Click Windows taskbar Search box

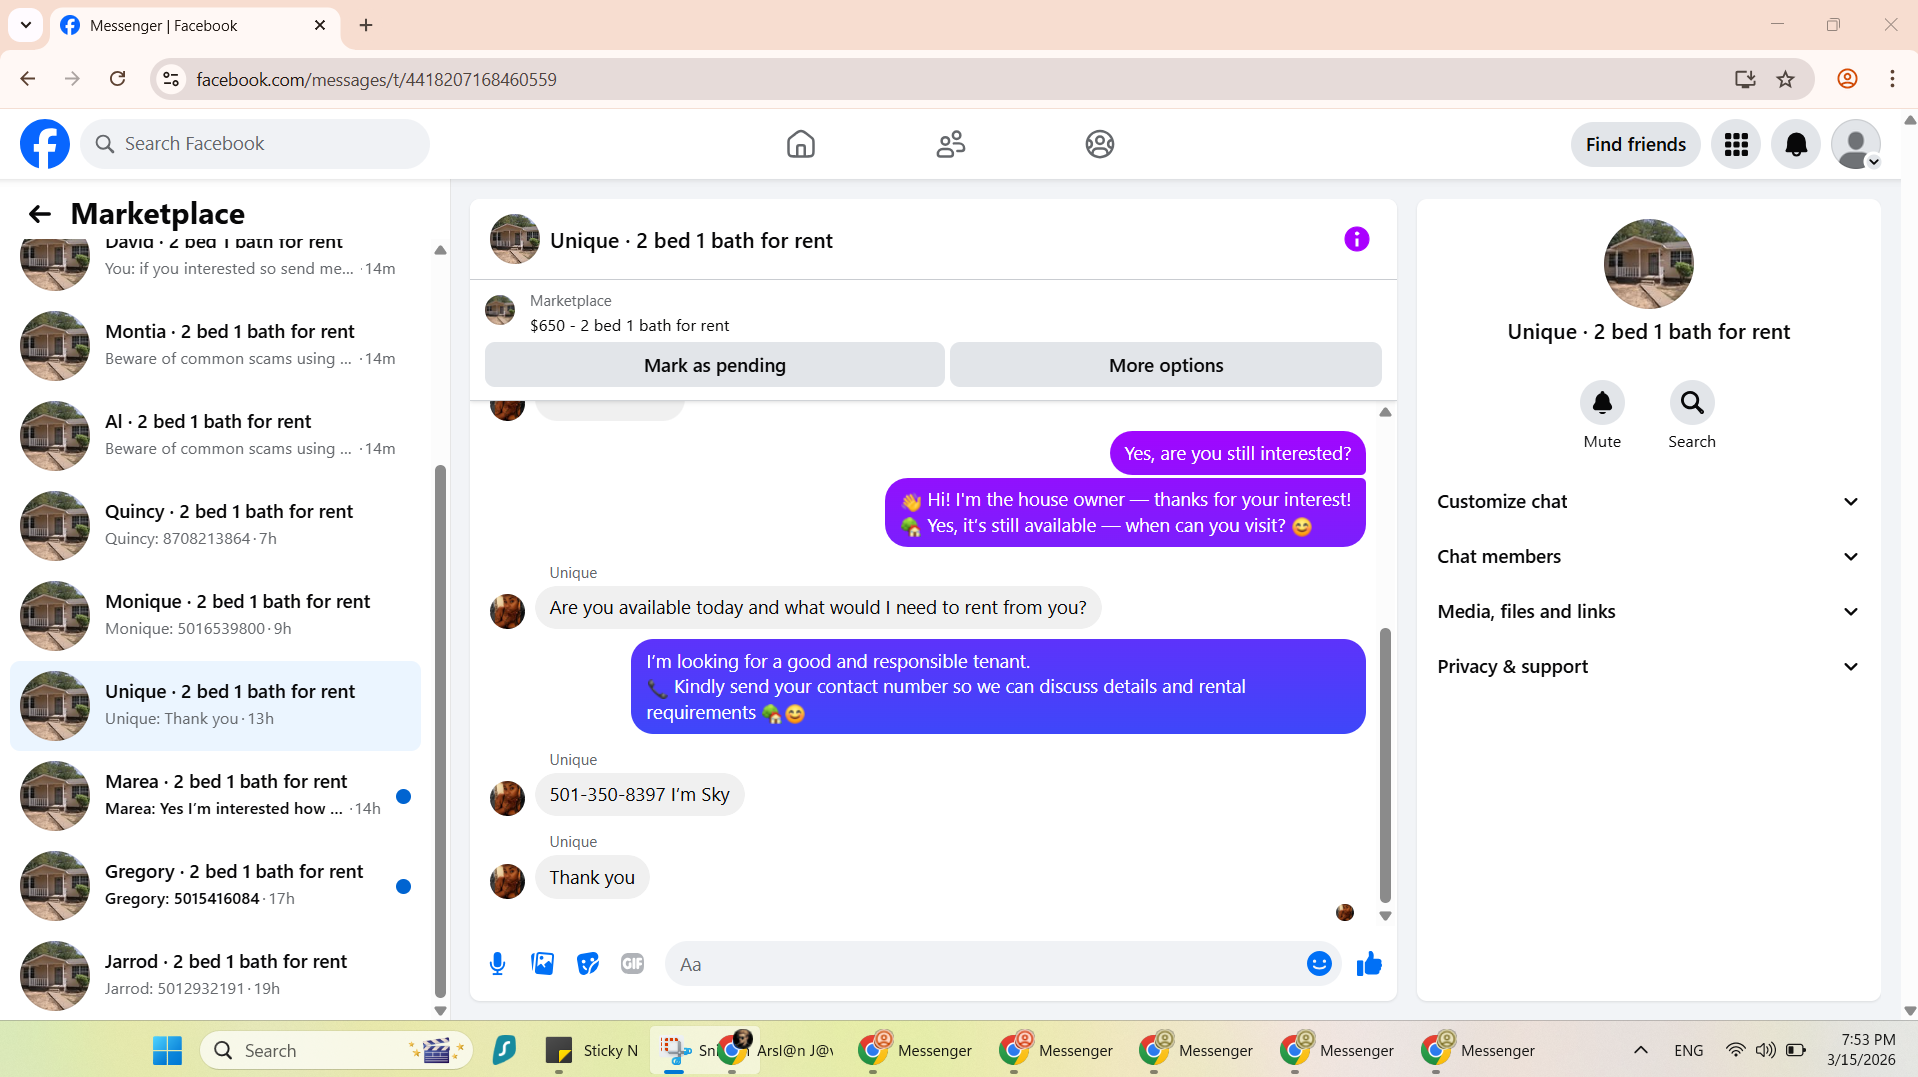tap(337, 1050)
